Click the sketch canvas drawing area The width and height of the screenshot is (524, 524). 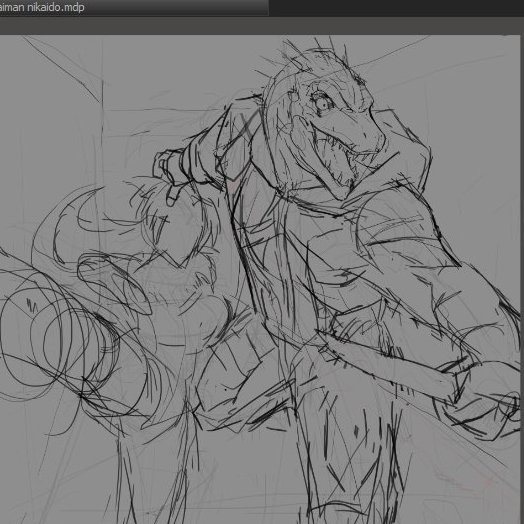[260, 279]
